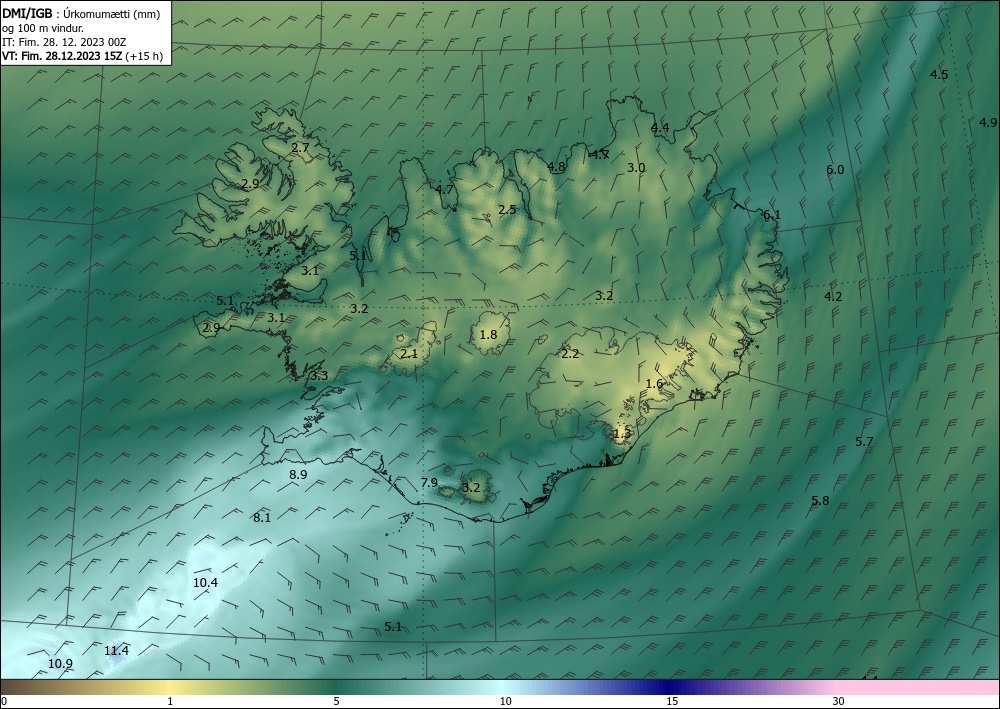The image size is (1000, 709).
Task: Click the 30 tick on the color scale
Action: (x=838, y=701)
